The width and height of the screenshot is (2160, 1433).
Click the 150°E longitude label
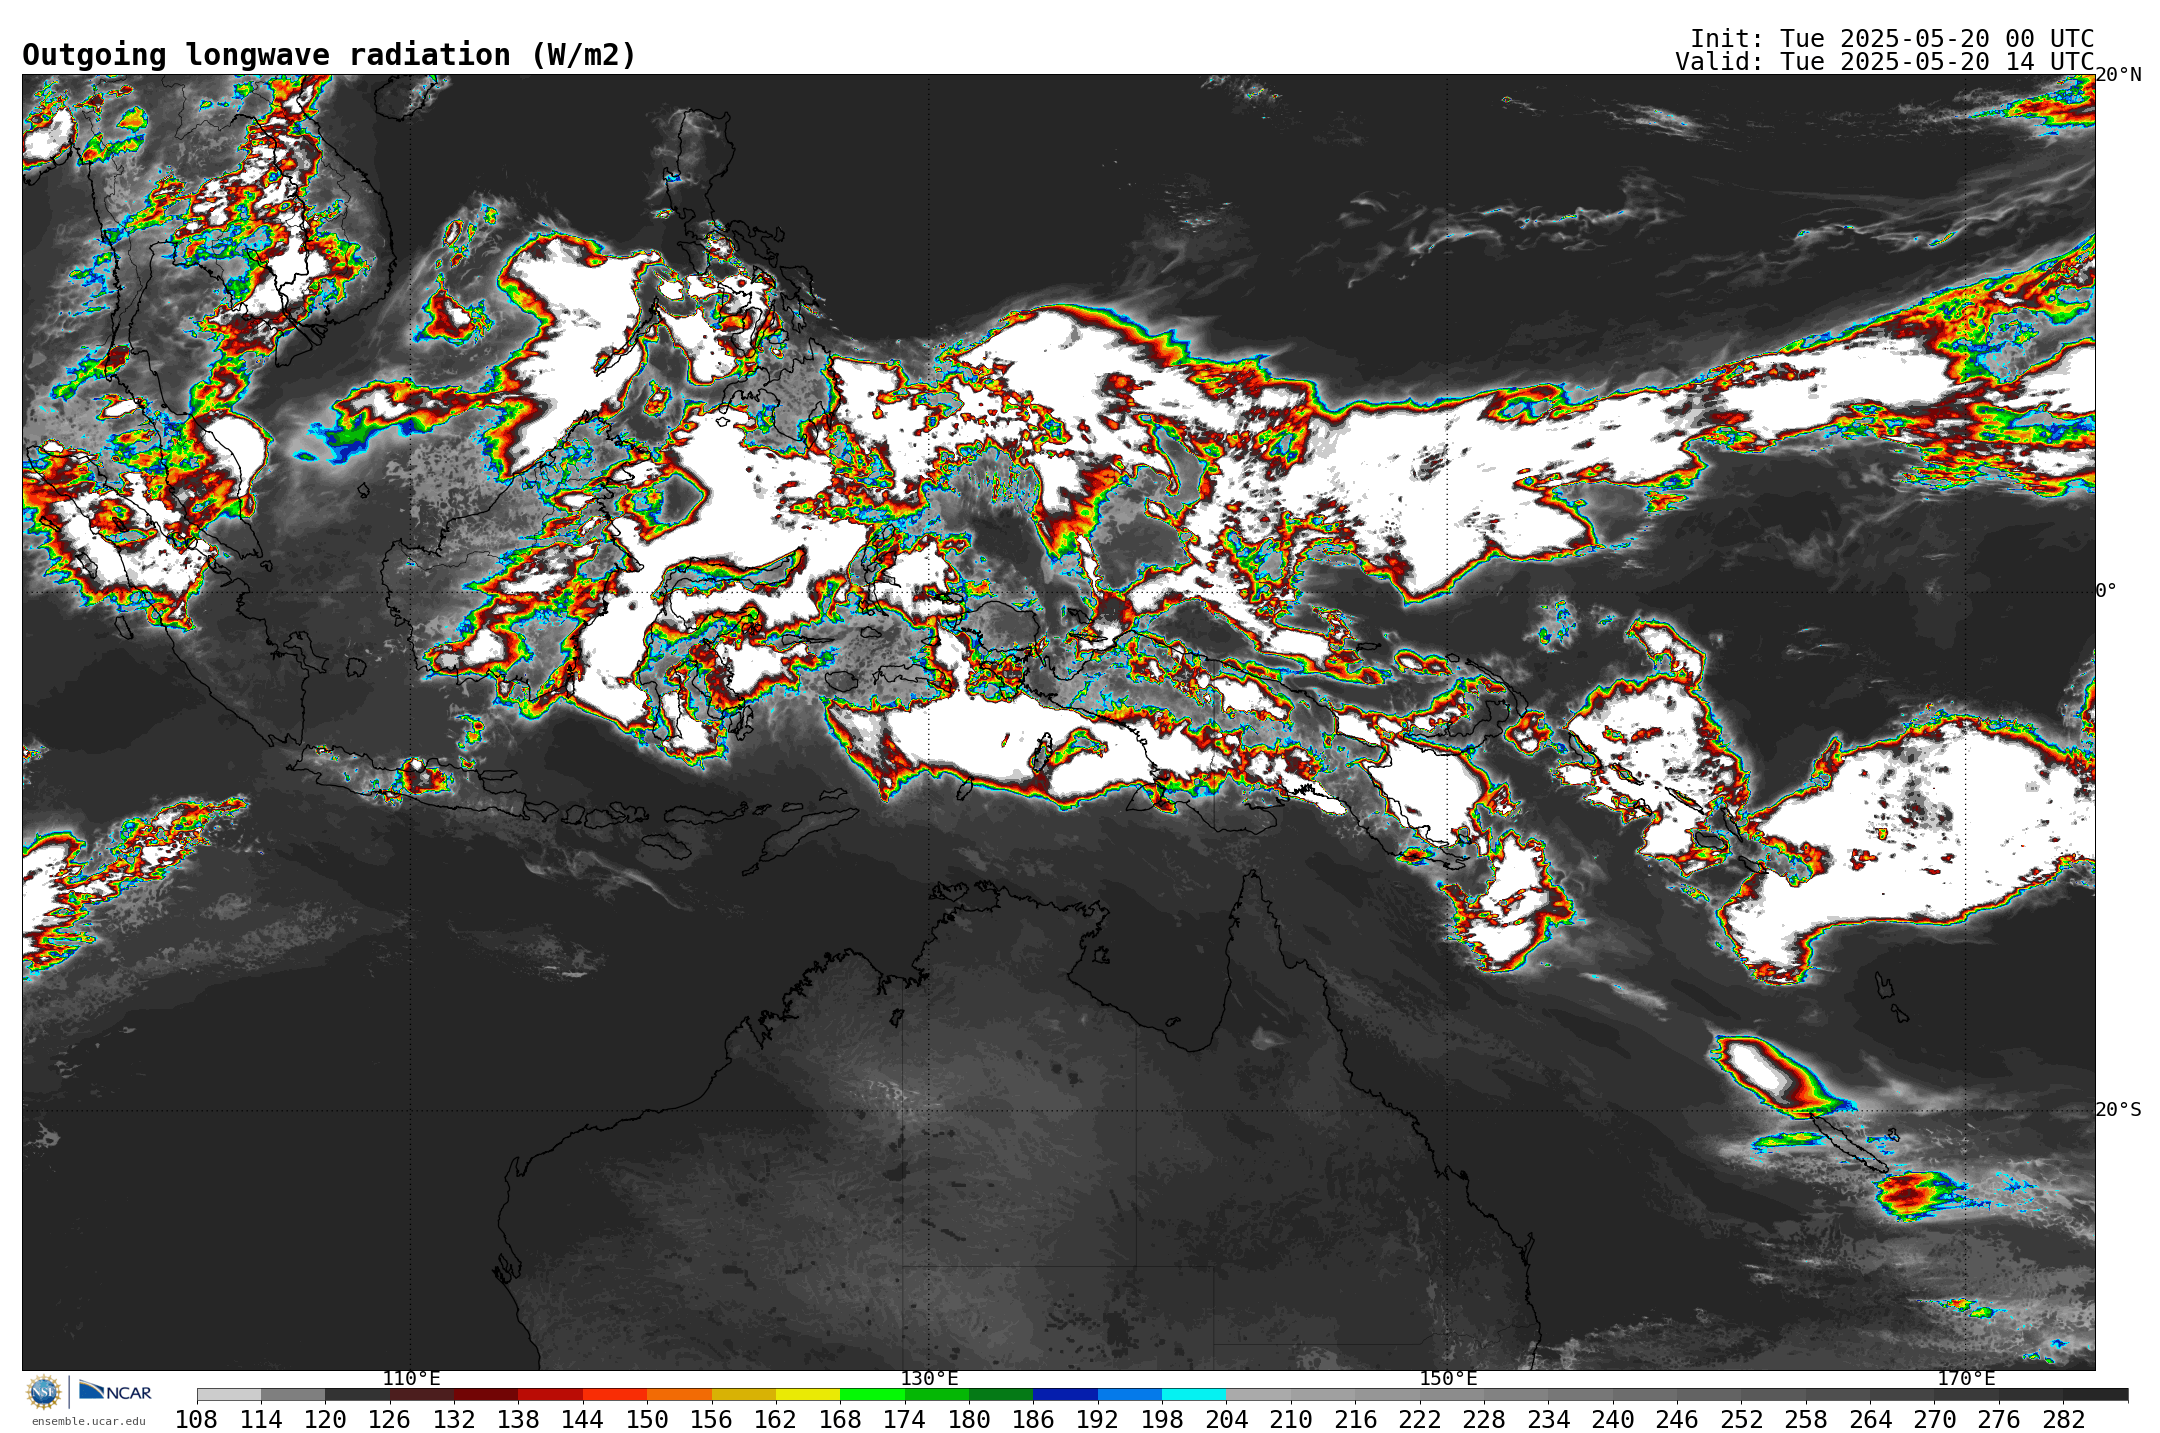tap(1448, 1379)
